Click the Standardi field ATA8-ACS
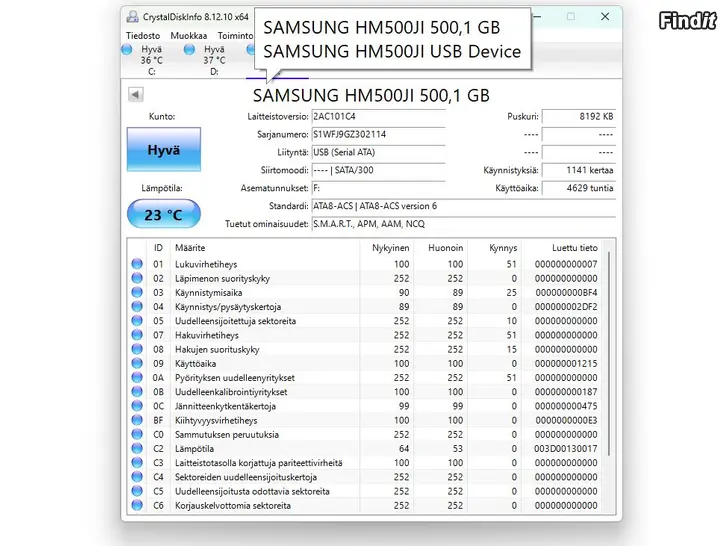This screenshot has width=728, height=546. pos(464,206)
